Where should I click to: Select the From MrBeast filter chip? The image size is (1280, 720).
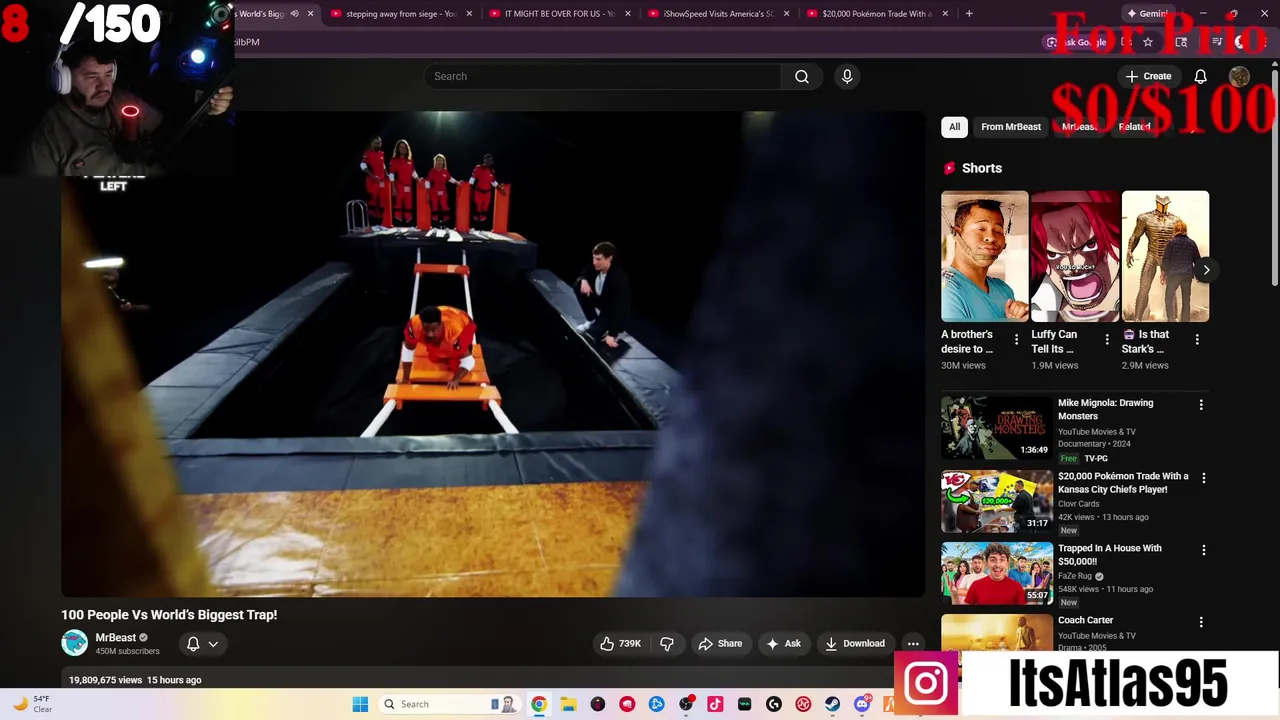click(x=1011, y=127)
